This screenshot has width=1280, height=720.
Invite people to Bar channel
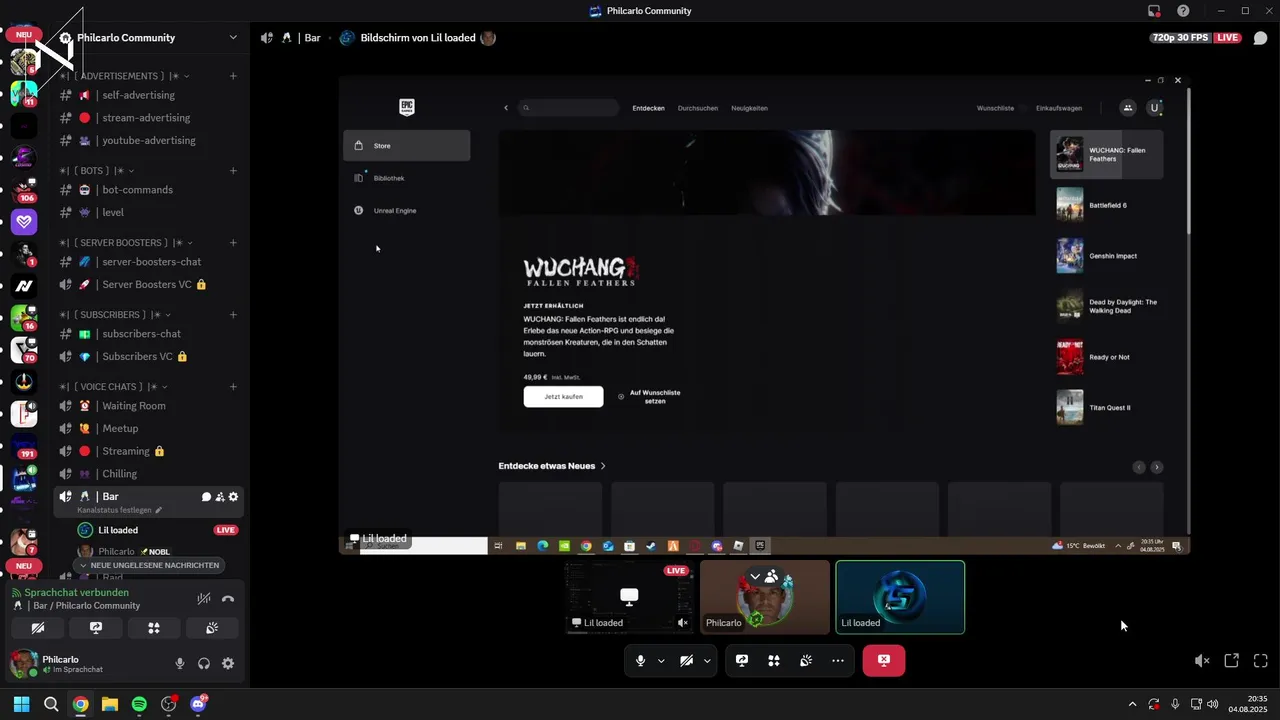220,497
